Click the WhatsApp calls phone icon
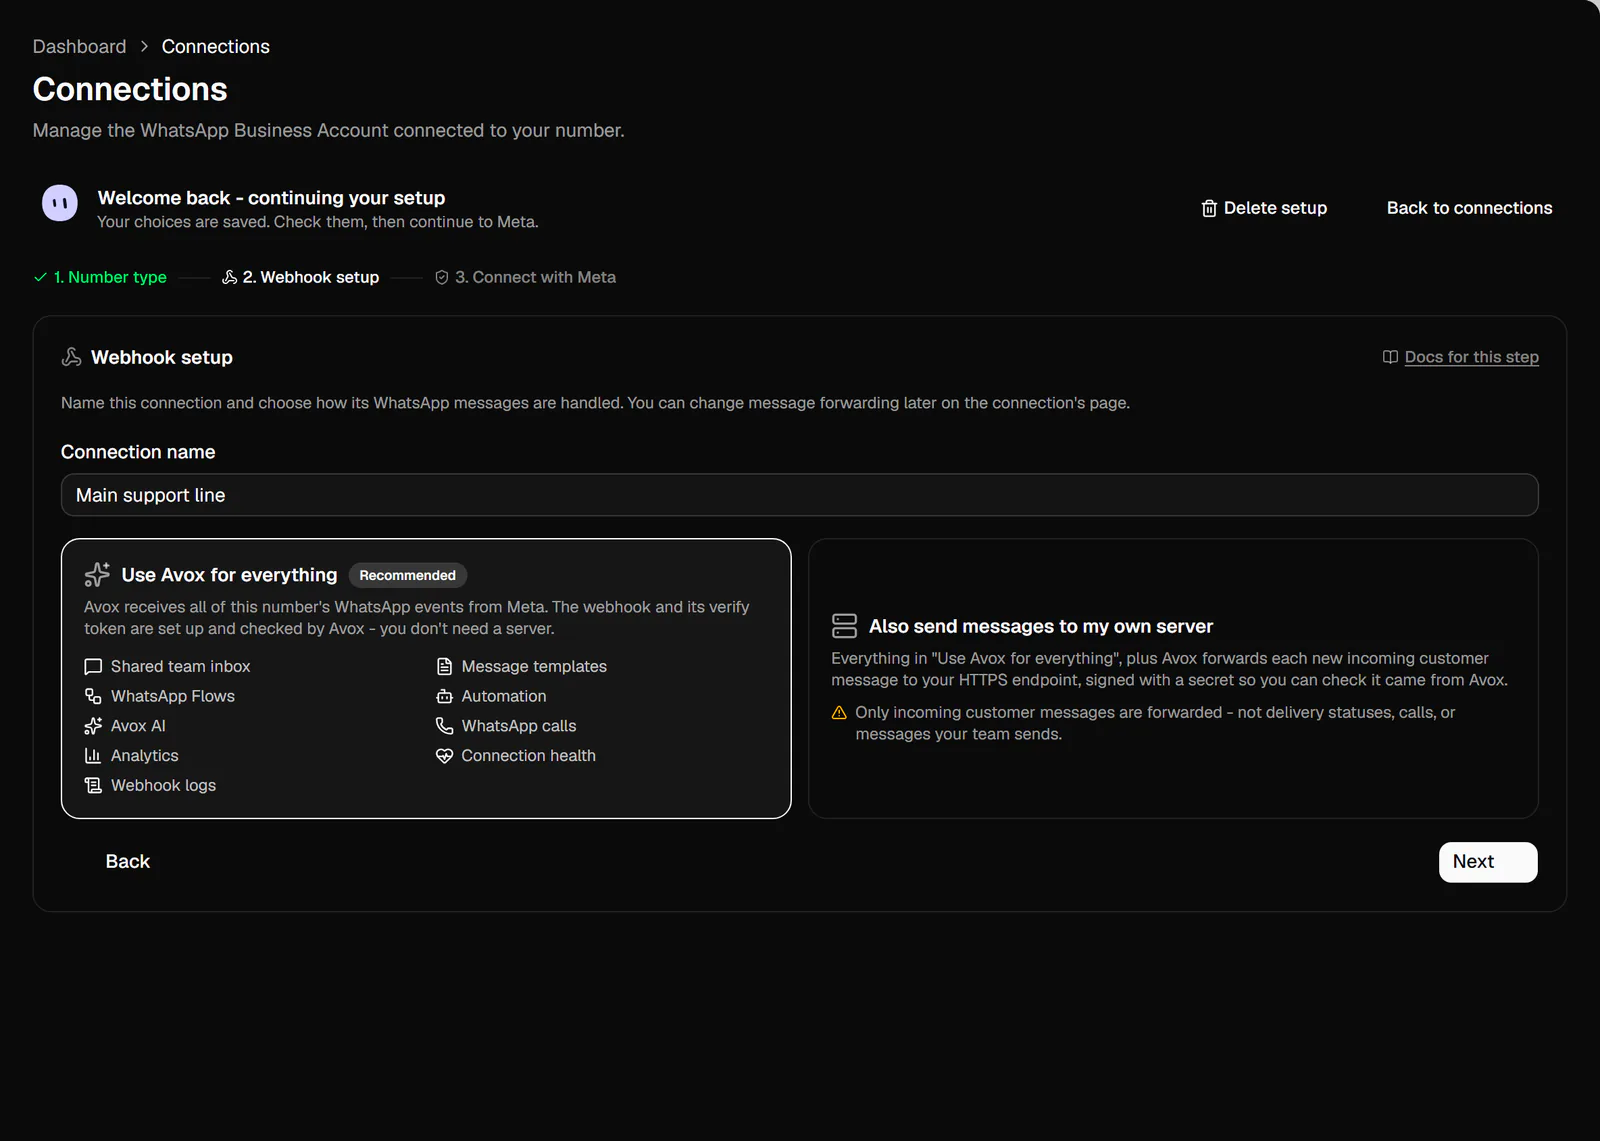The image size is (1600, 1141). 445,726
